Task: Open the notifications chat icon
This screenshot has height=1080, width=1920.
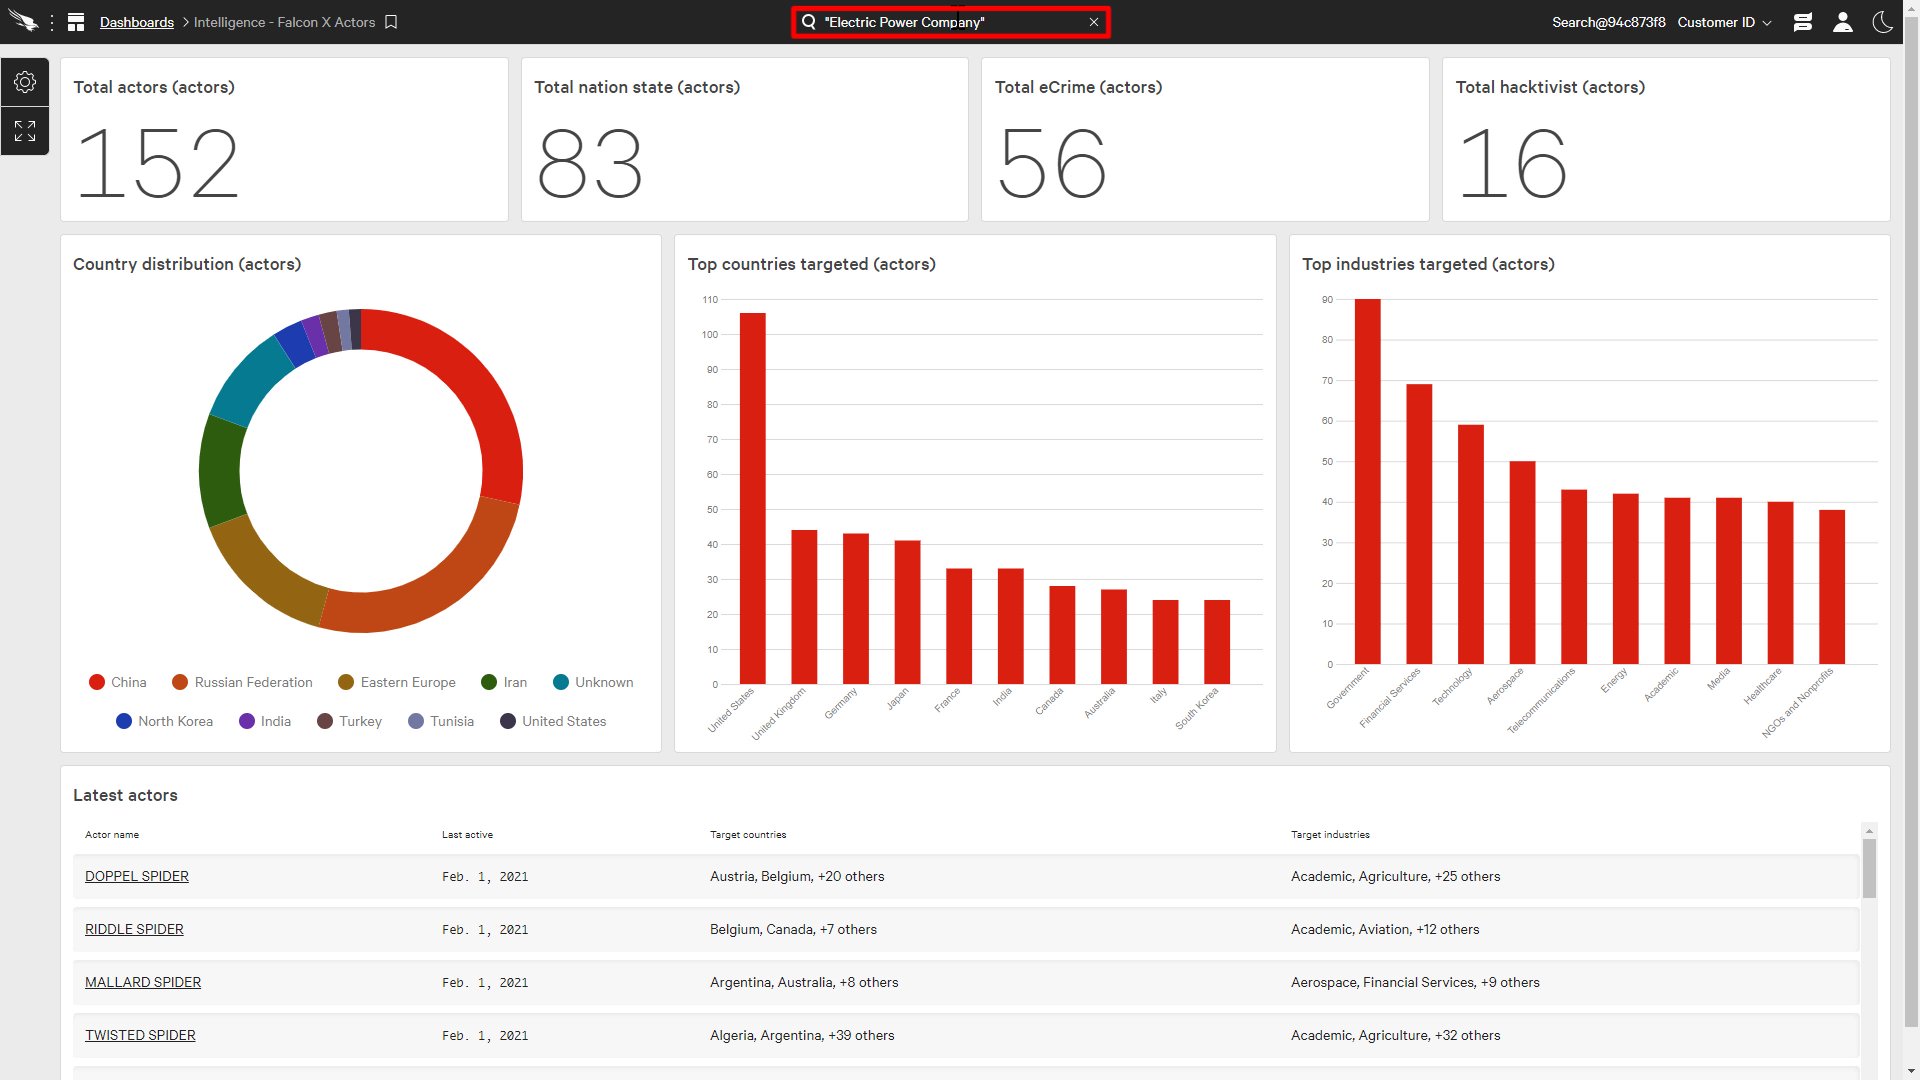Action: click(1803, 21)
